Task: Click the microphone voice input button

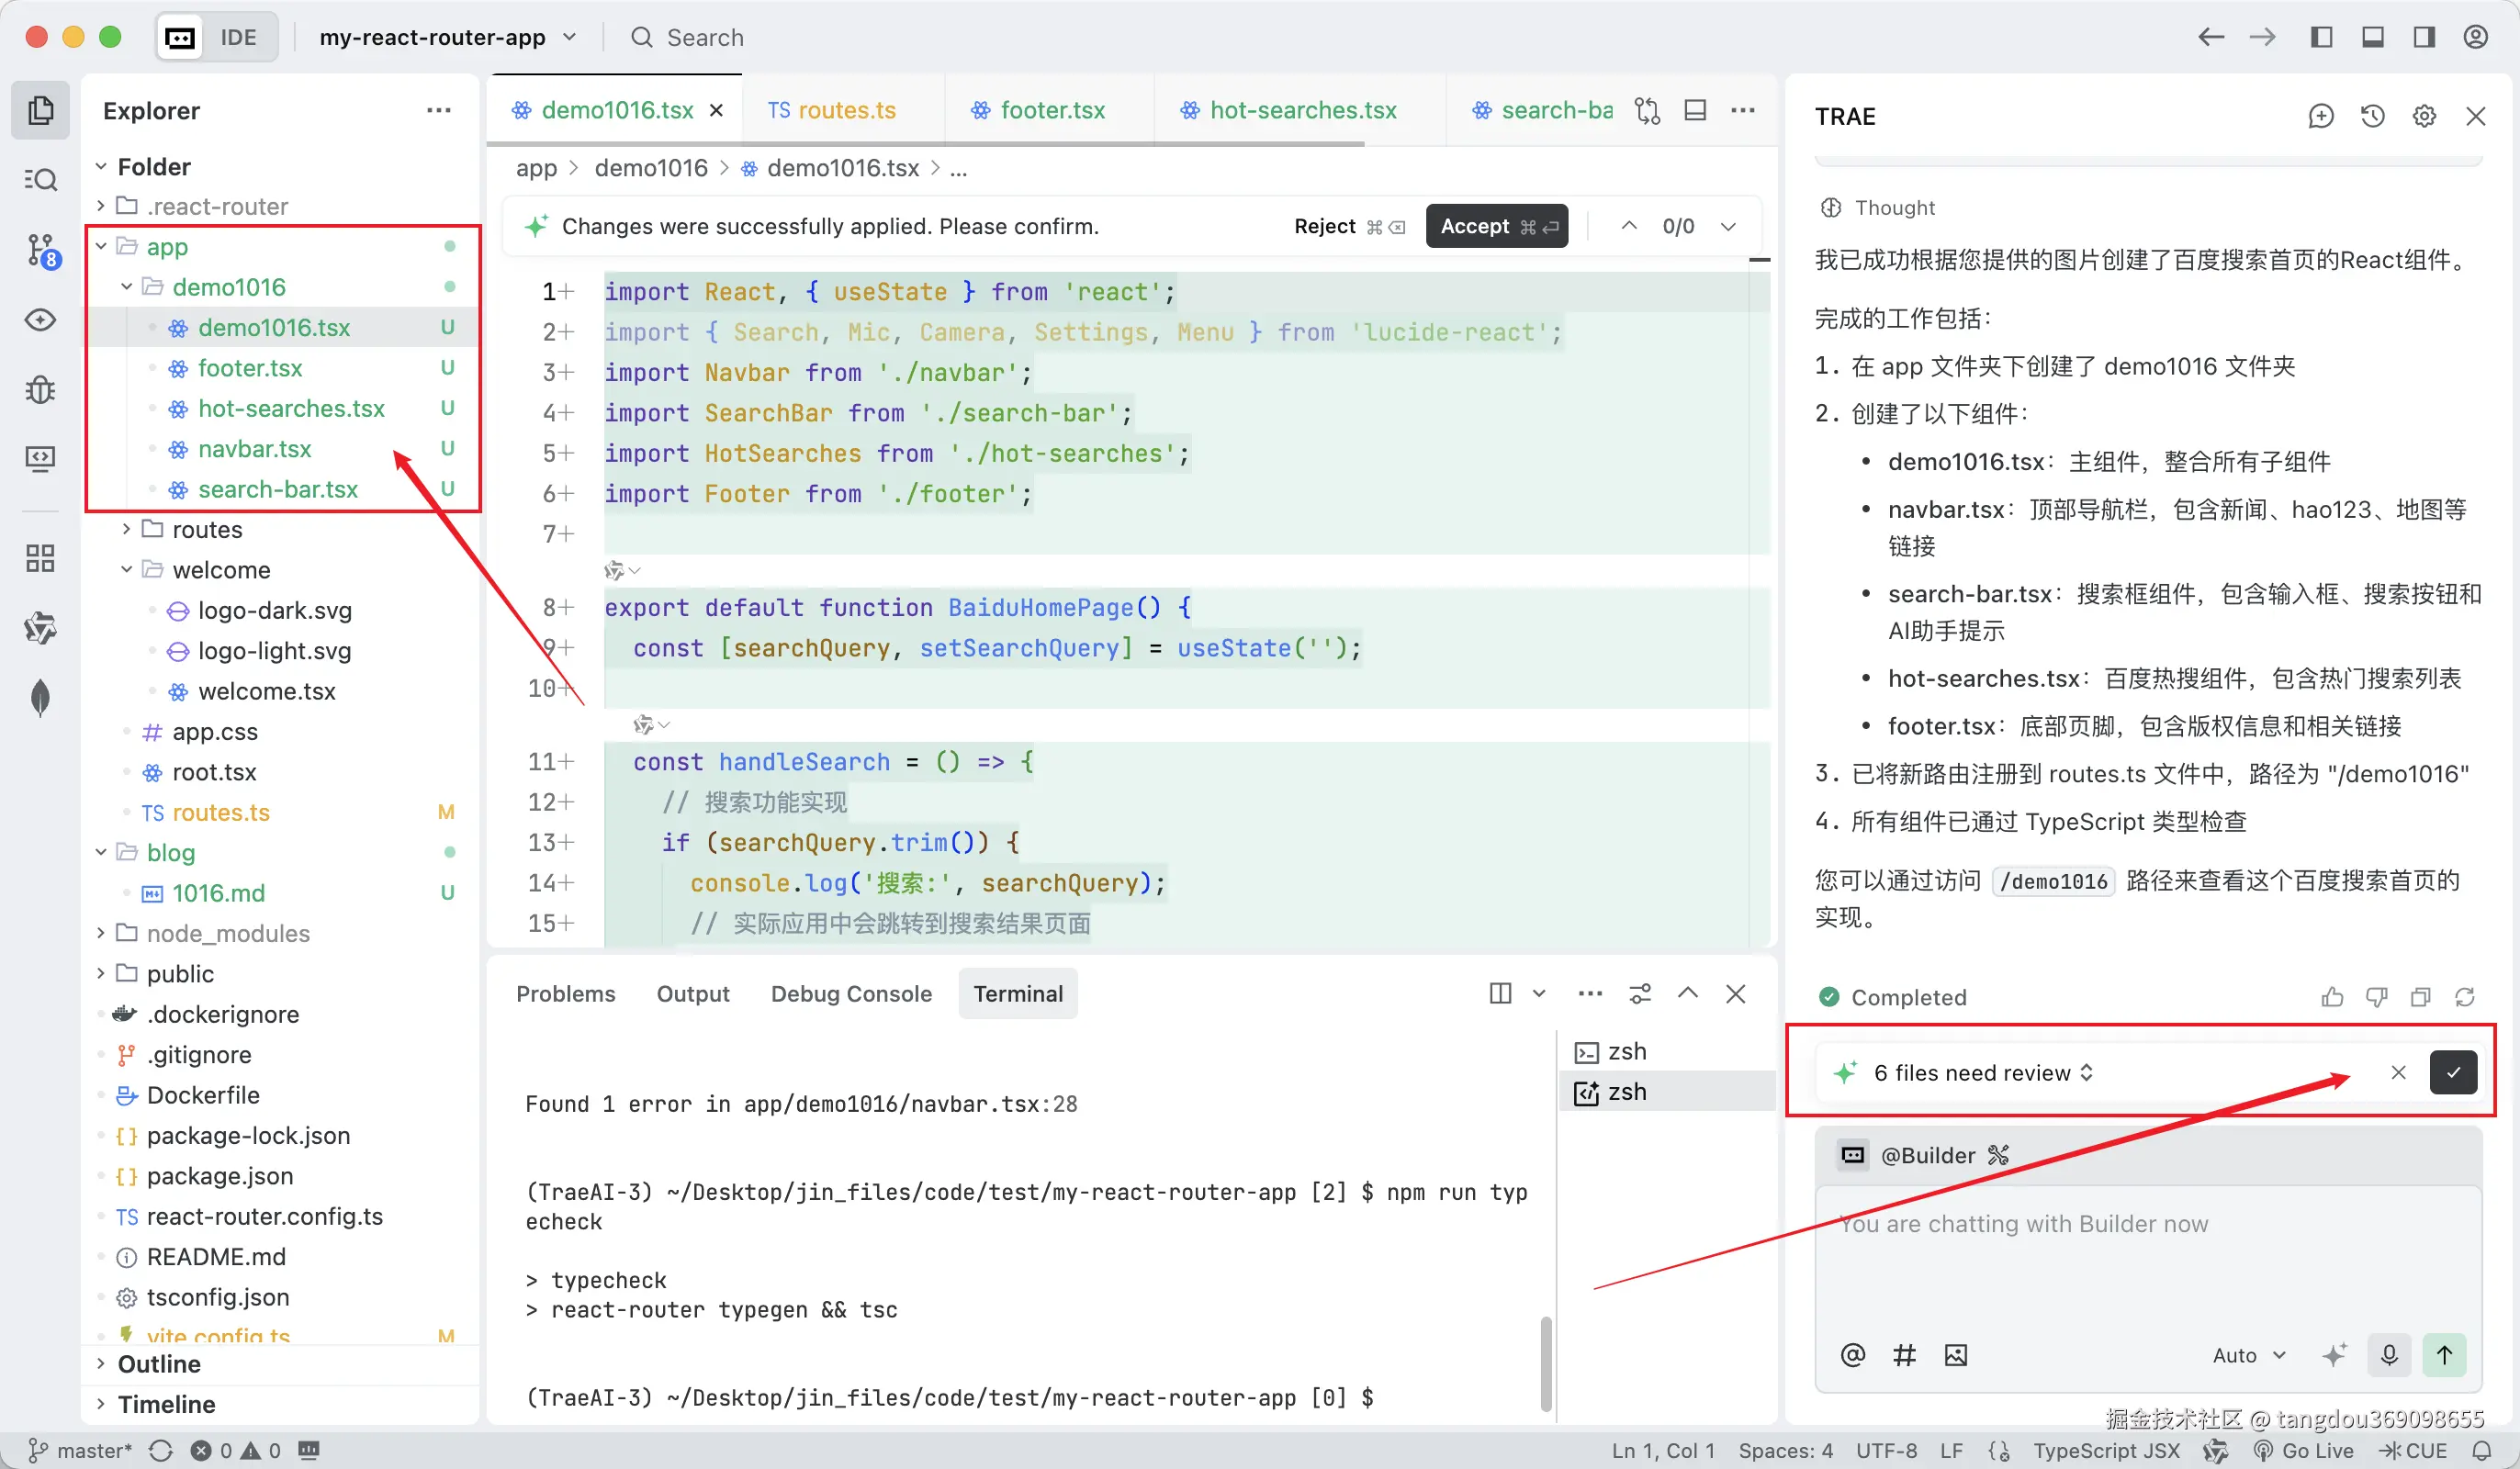Action: pyautogui.click(x=2389, y=1355)
